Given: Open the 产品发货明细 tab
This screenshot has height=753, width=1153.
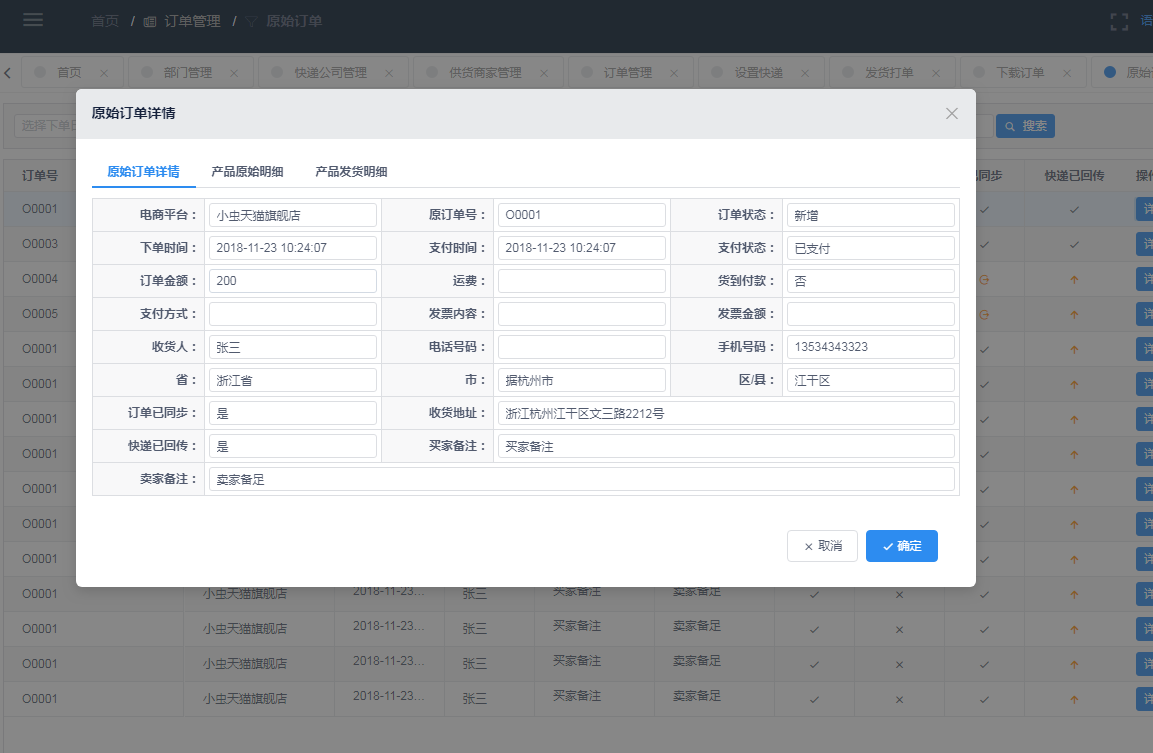Looking at the screenshot, I should tap(351, 171).
